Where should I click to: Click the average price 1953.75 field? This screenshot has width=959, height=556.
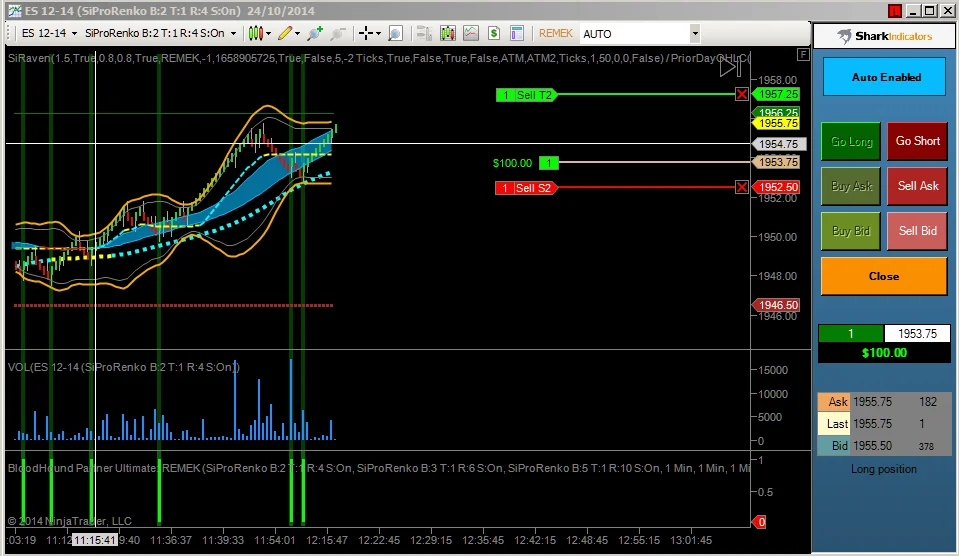tap(917, 333)
